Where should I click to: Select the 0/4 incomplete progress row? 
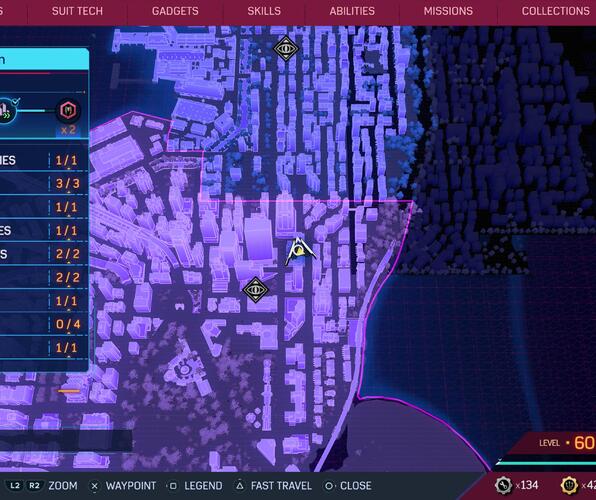(x=44, y=324)
